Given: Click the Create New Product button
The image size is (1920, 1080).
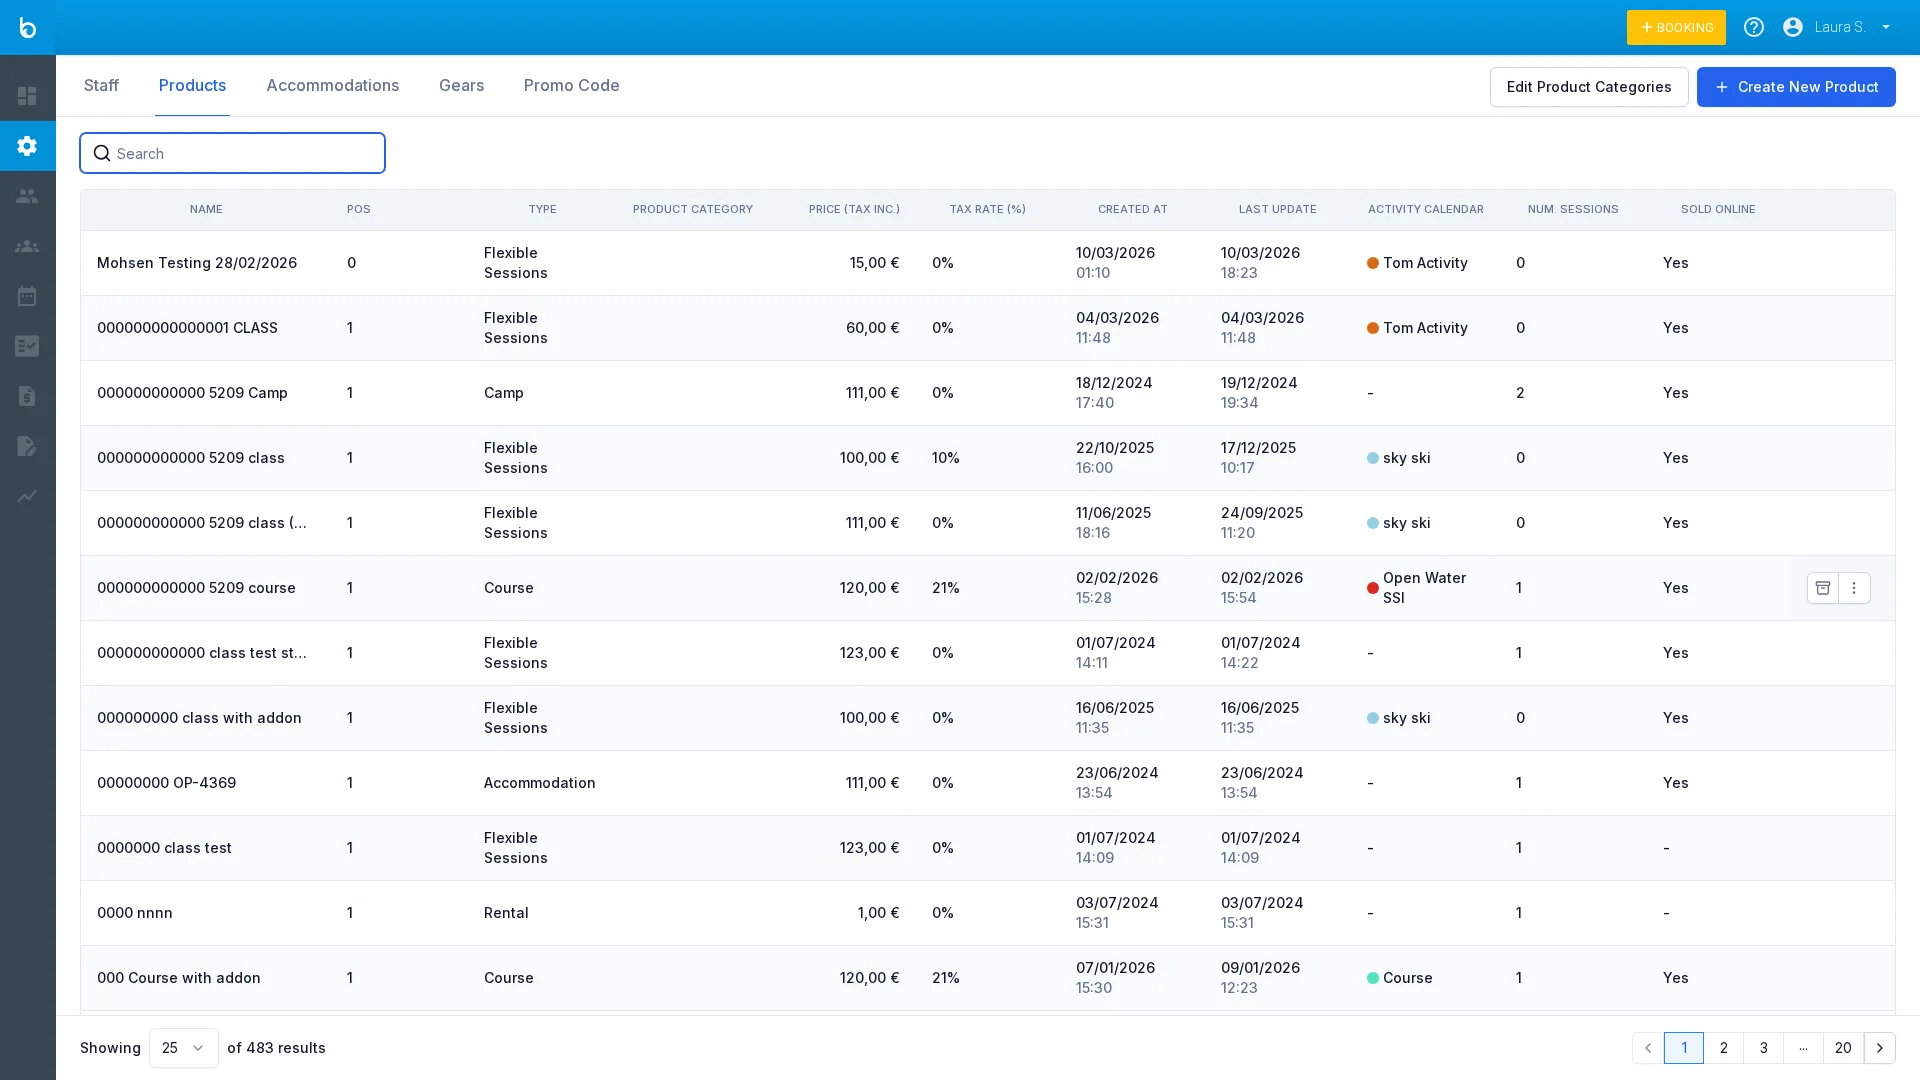Looking at the screenshot, I should coord(1795,87).
